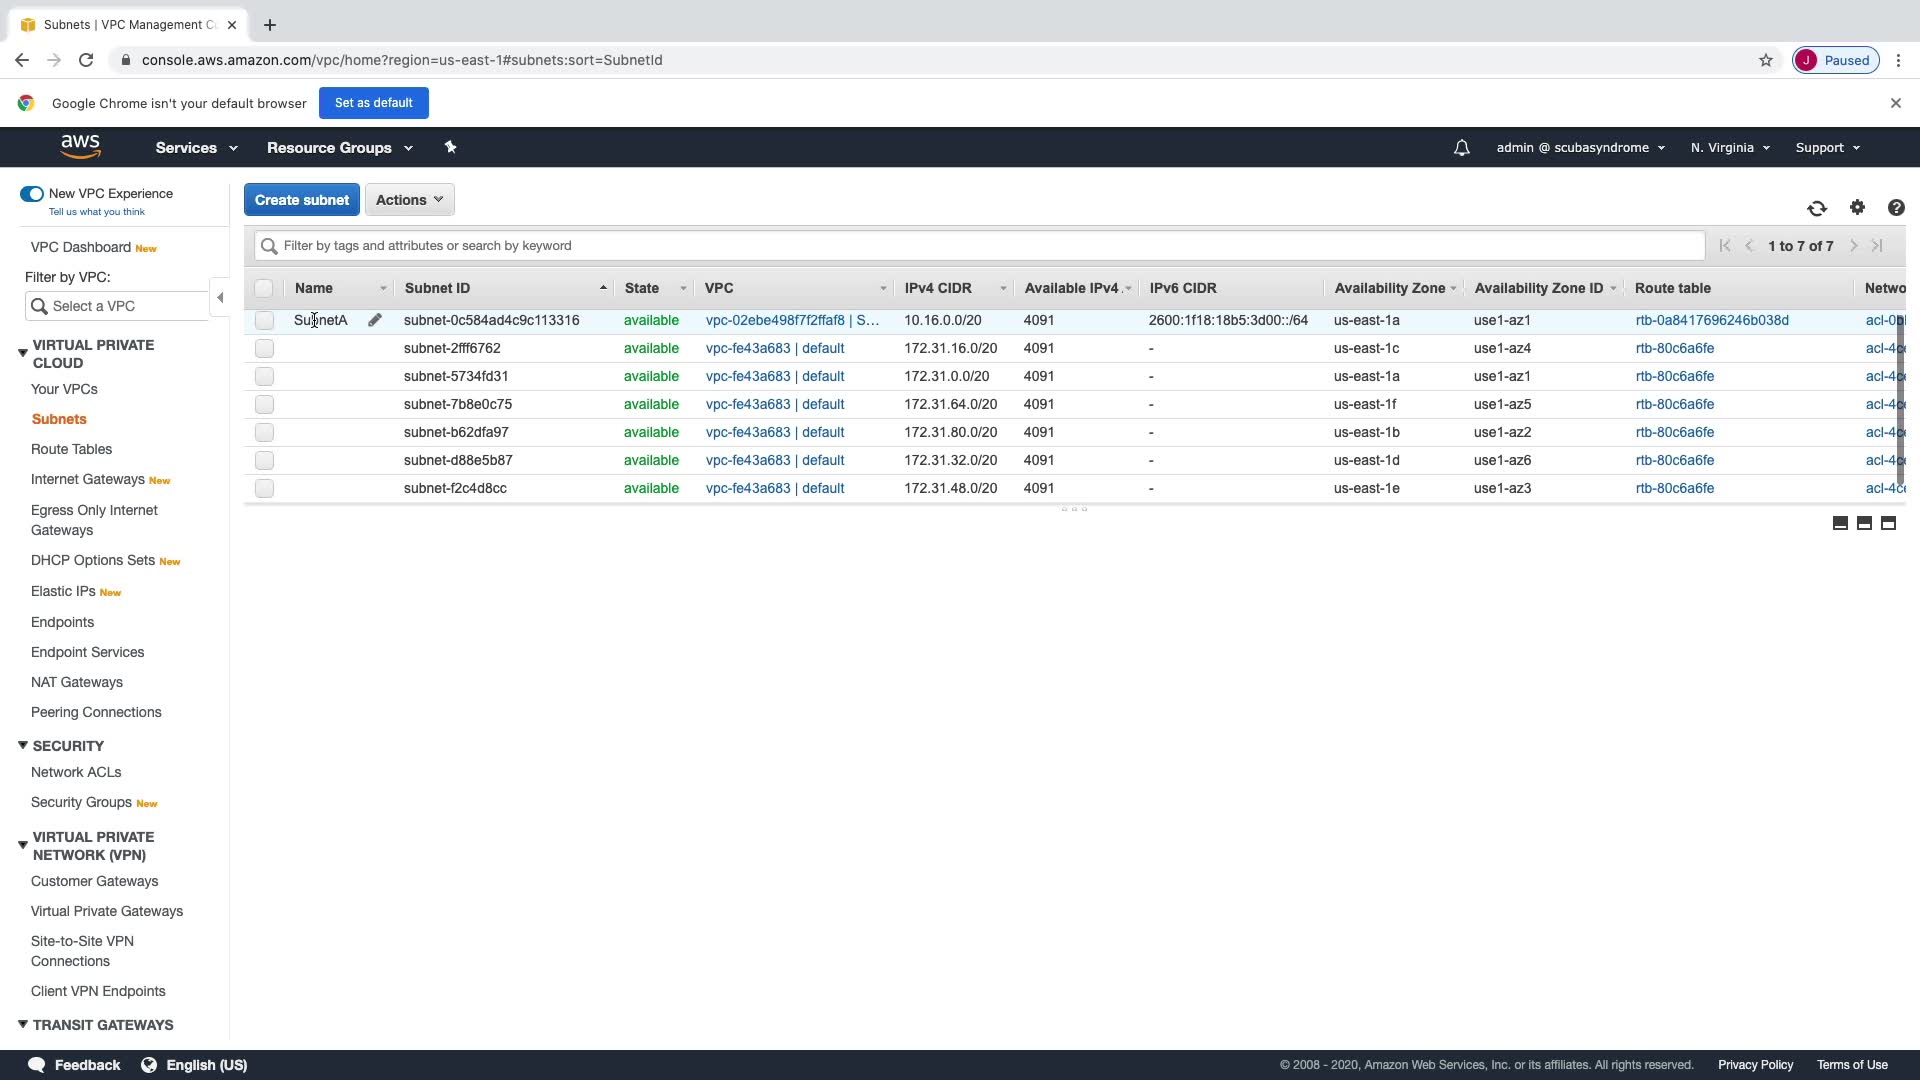
Task: Open the table settings gear icon
Action: 1857,207
